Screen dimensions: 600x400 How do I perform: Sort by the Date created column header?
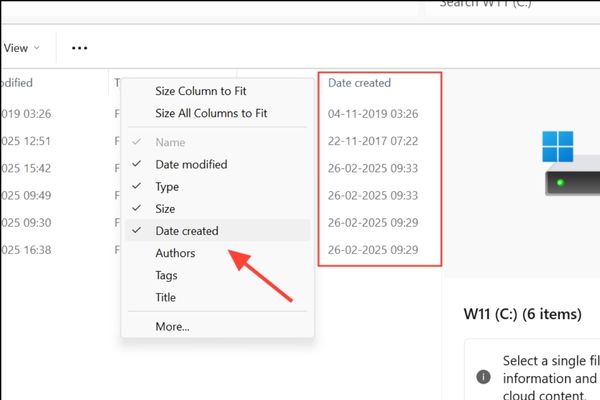click(x=360, y=83)
